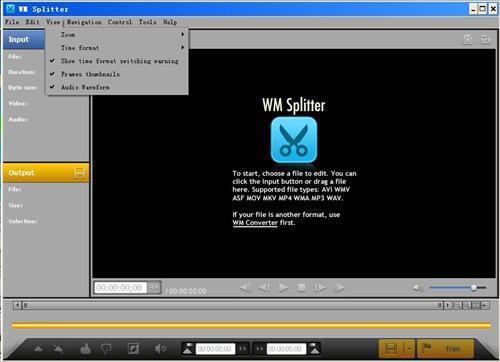Click the thumbs-up keep fragment icon
This screenshot has height=362, width=500.
[x=86, y=349]
